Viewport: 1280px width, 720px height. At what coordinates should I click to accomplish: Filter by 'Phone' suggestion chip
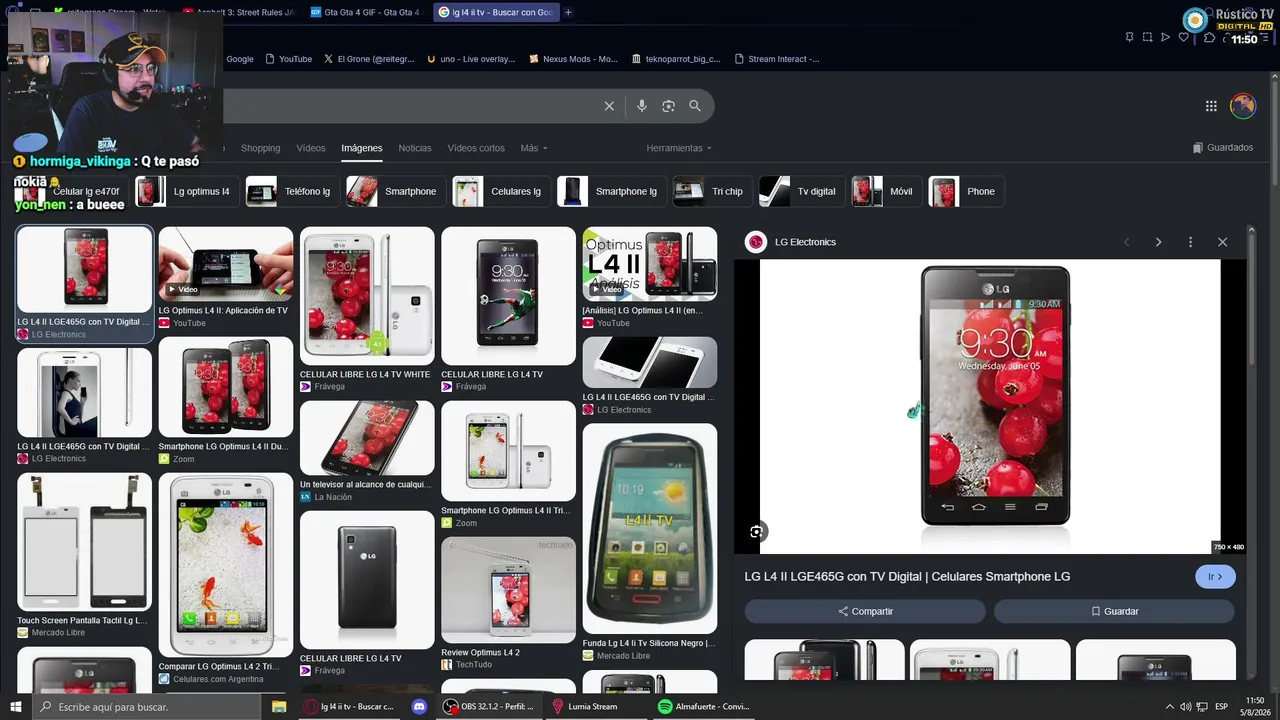(x=966, y=191)
